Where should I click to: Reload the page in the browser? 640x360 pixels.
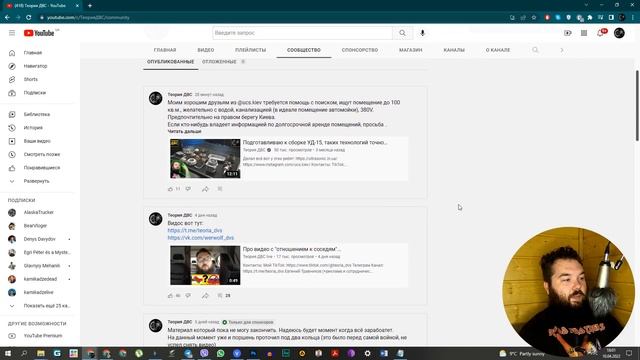(29, 18)
